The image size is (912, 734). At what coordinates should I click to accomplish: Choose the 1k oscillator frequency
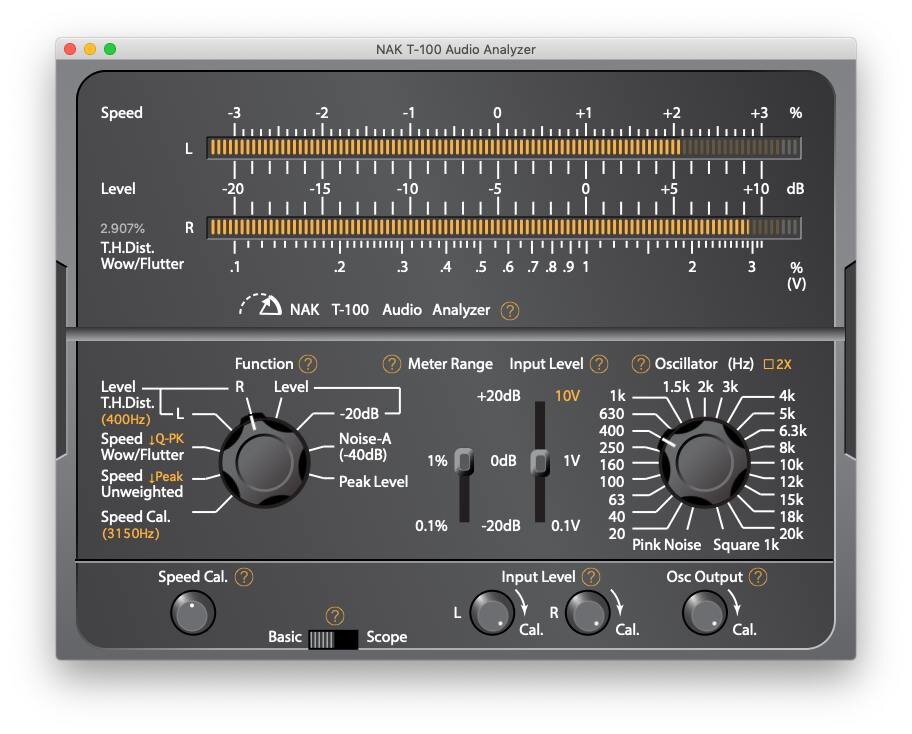pyautogui.click(x=617, y=396)
